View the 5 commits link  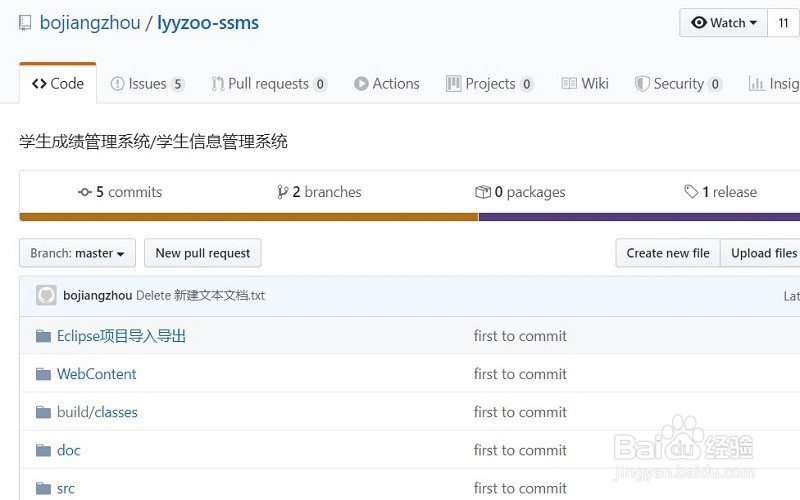tap(120, 192)
